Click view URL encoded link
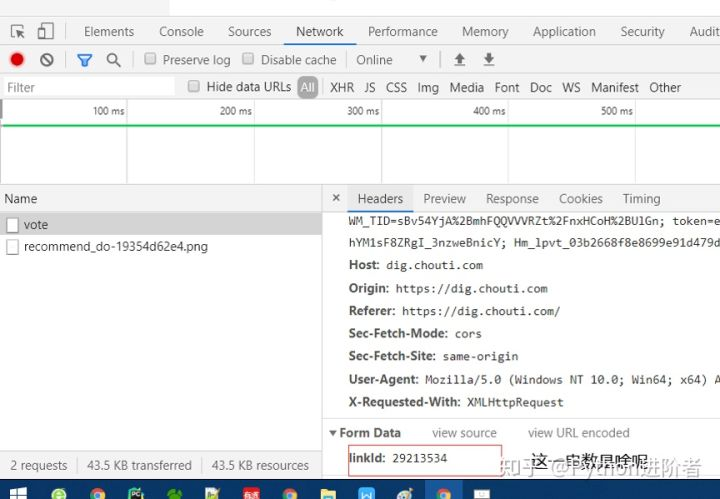The height and width of the screenshot is (499, 720). click(x=579, y=433)
